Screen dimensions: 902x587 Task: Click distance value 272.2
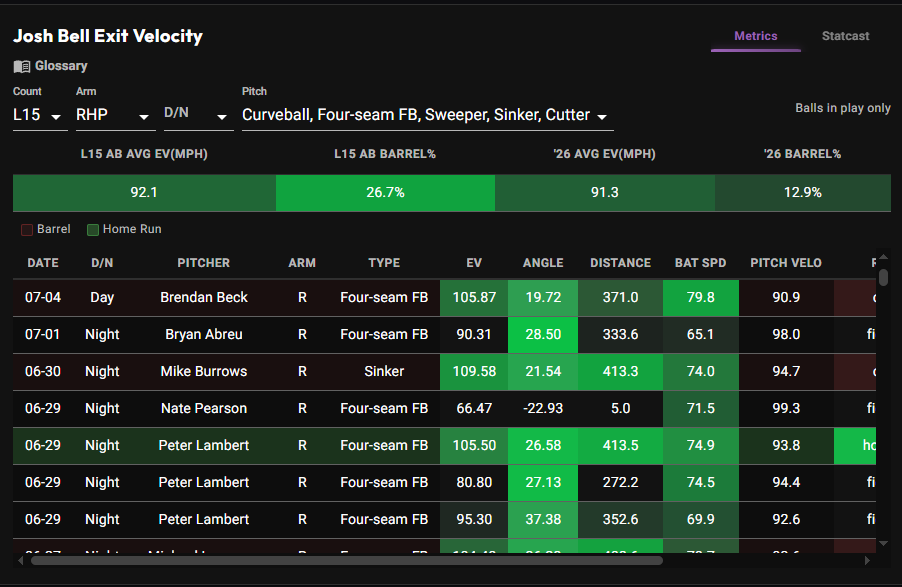click(620, 482)
